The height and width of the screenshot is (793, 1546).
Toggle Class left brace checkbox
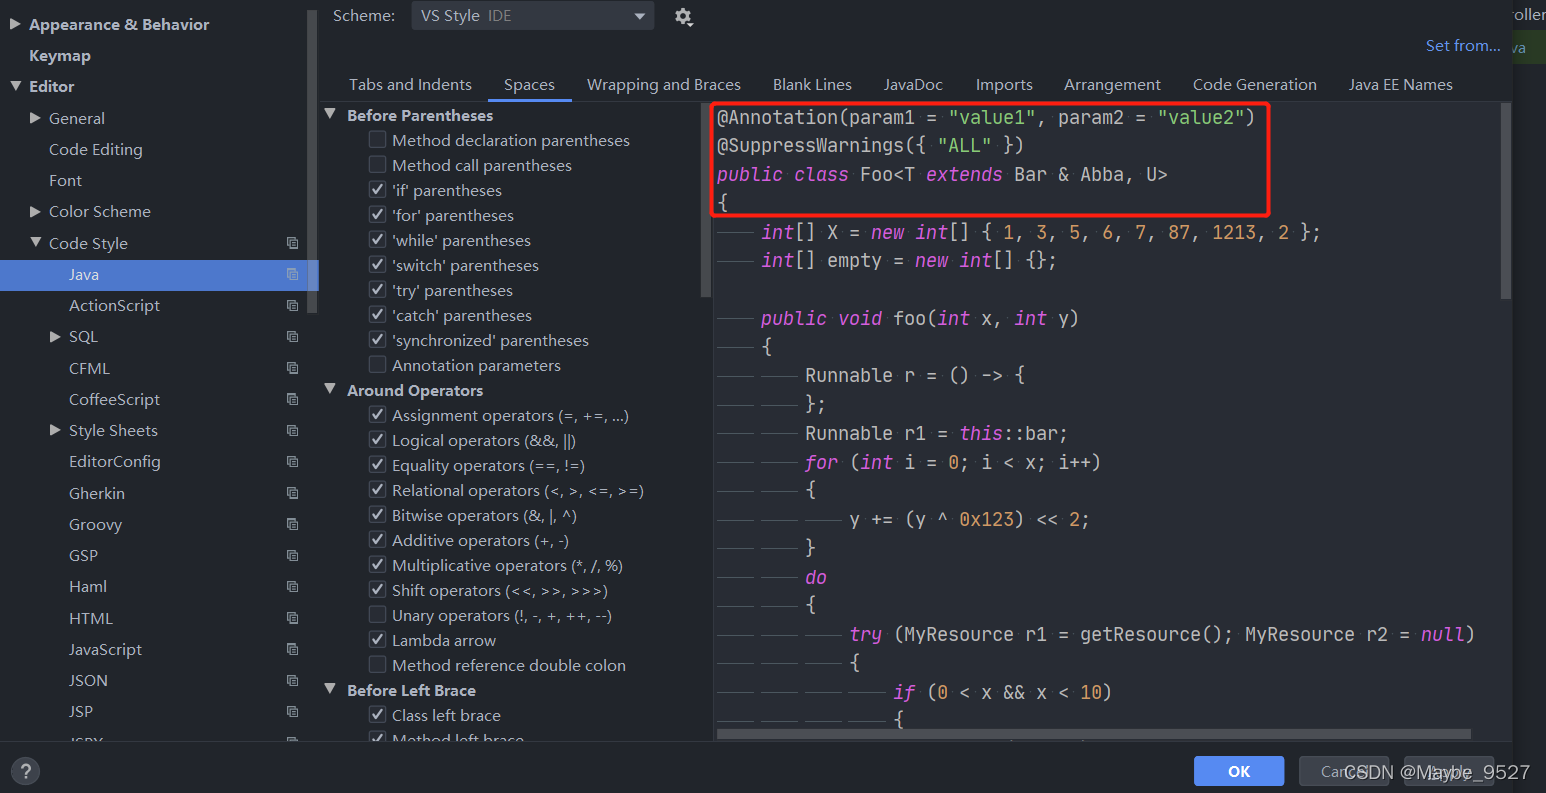coord(377,715)
